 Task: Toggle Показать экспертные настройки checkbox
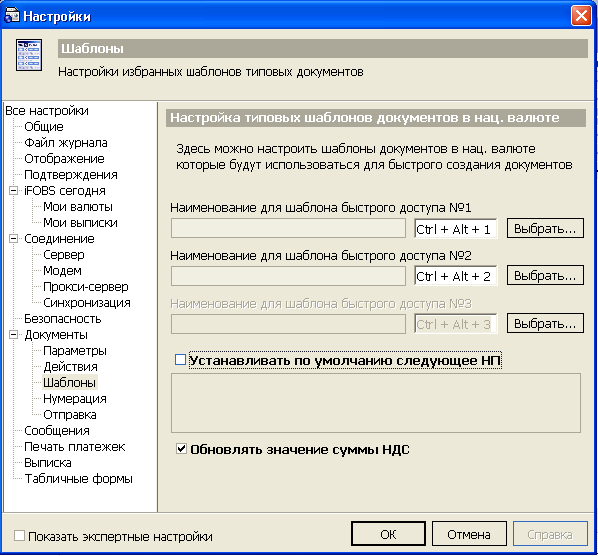coord(19,535)
